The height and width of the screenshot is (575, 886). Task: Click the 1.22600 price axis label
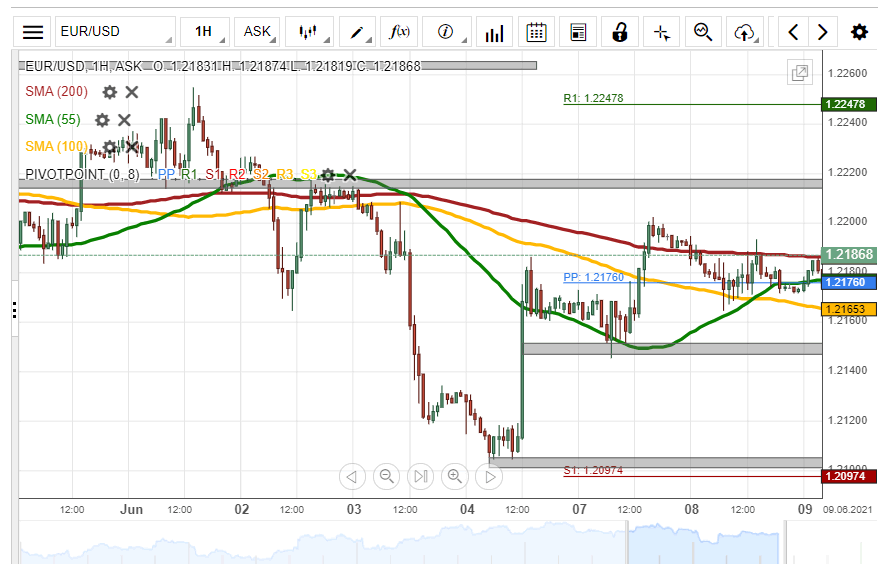click(x=847, y=73)
